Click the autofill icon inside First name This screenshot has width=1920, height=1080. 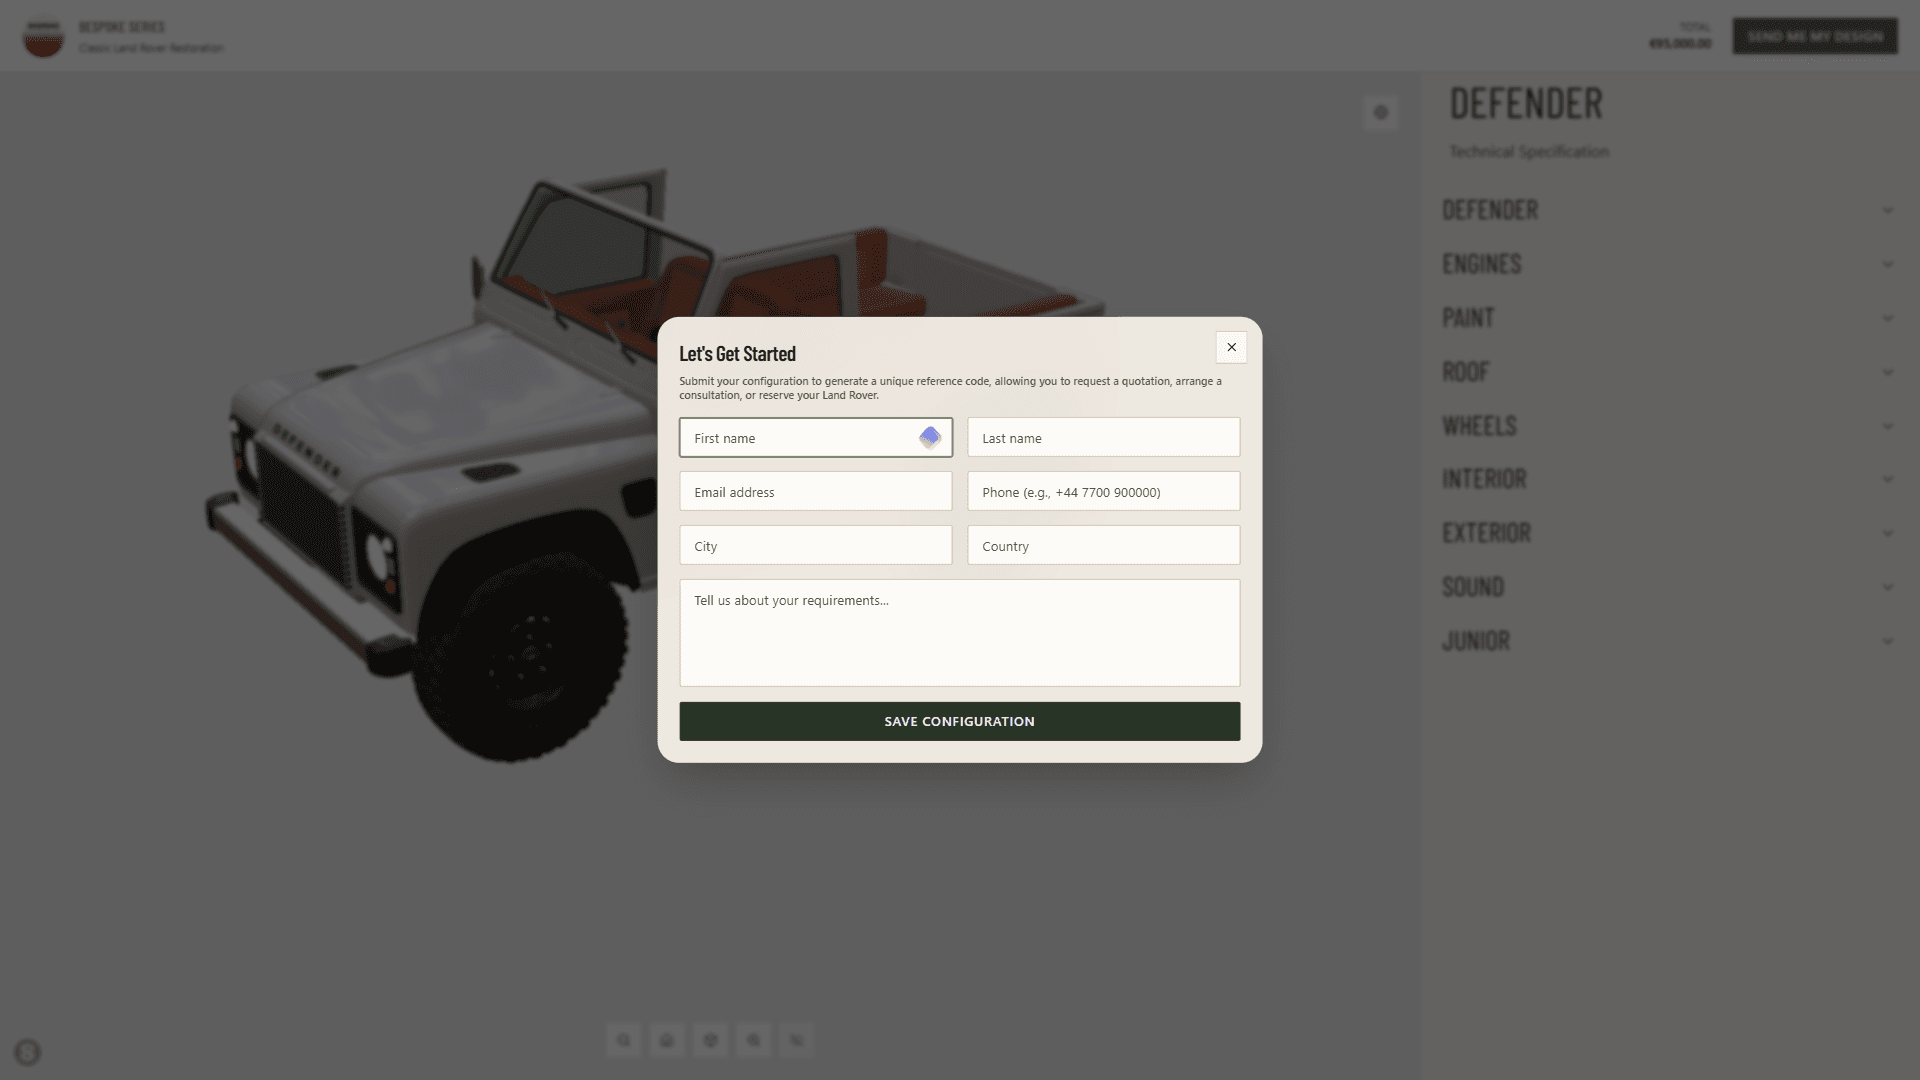pos(930,438)
